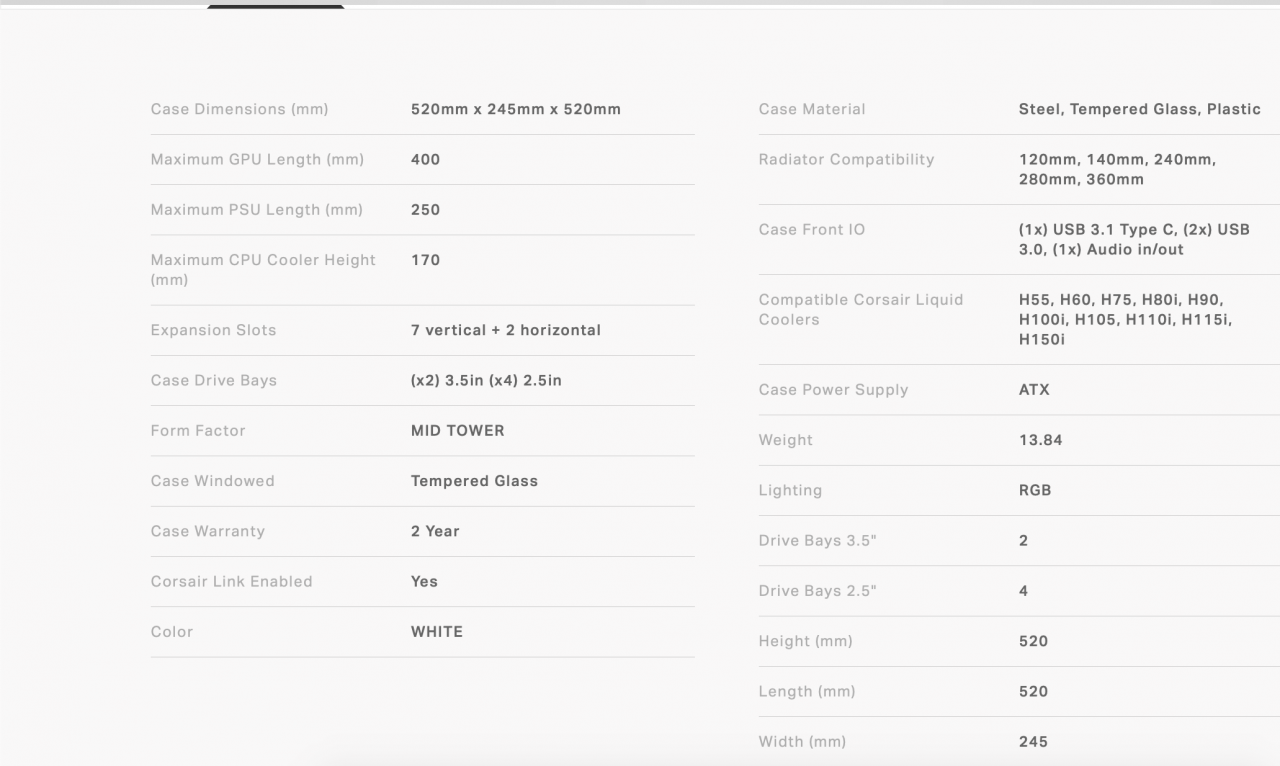Click the Case Front IO label
Image resolution: width=1280 pixels, height=766 pixels.
pos(811,230)
